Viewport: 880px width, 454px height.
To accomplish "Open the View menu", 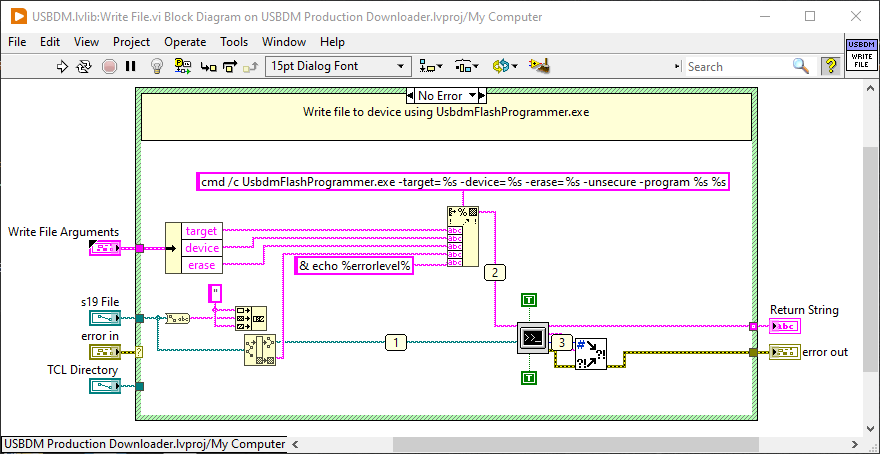I will [86, 42].
